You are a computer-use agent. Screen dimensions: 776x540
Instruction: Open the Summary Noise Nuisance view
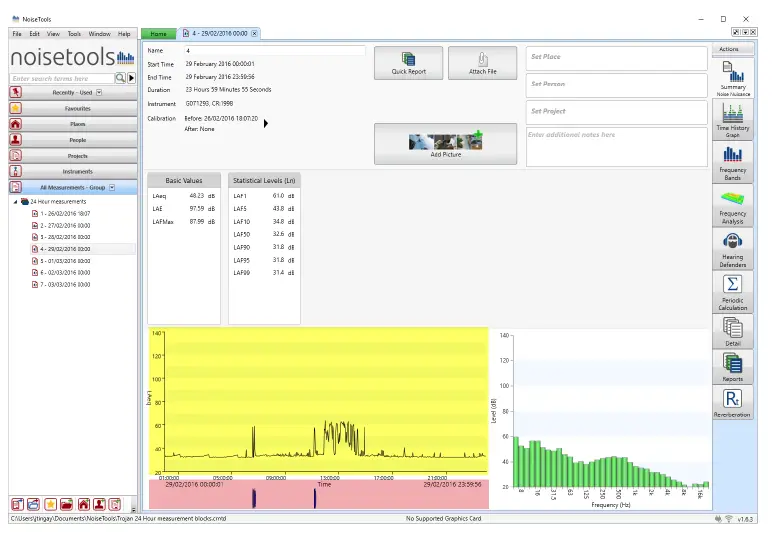732,78
